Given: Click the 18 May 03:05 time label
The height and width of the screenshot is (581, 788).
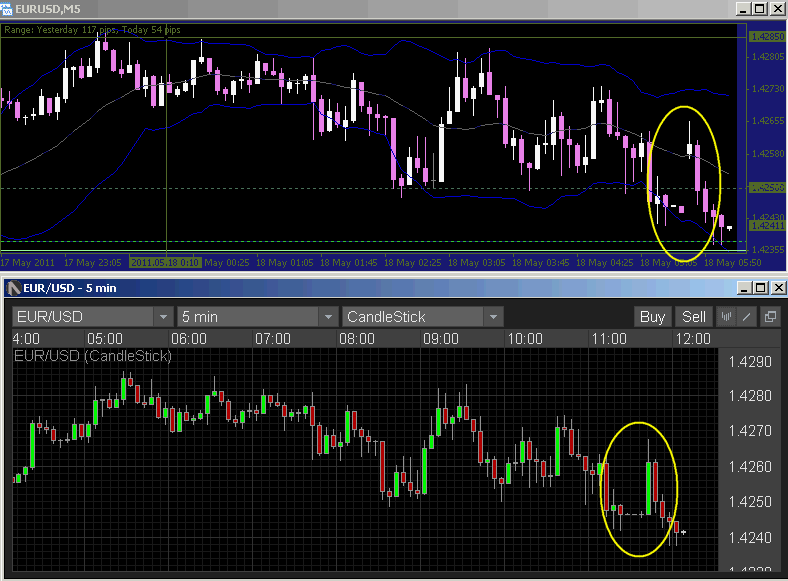Looking at the screenshot, I should [476, 262].
